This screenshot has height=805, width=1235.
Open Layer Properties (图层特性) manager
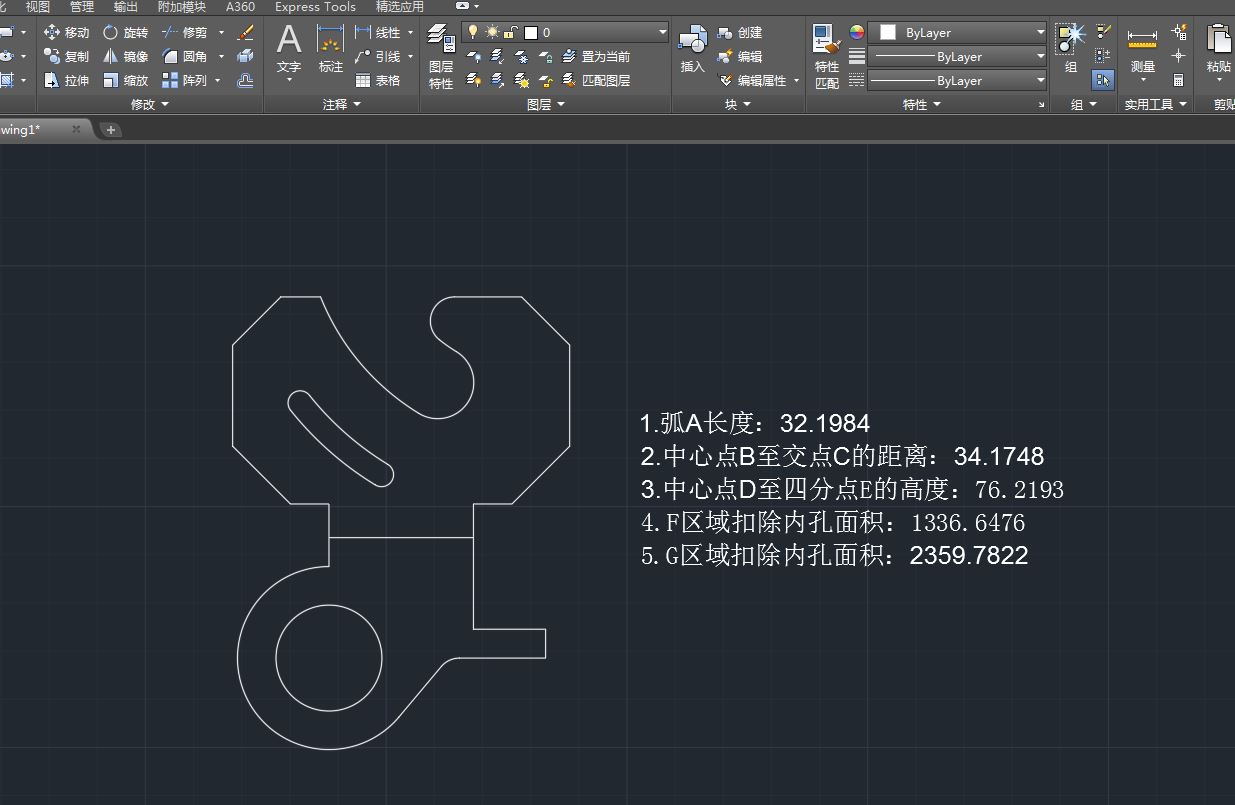441,57
